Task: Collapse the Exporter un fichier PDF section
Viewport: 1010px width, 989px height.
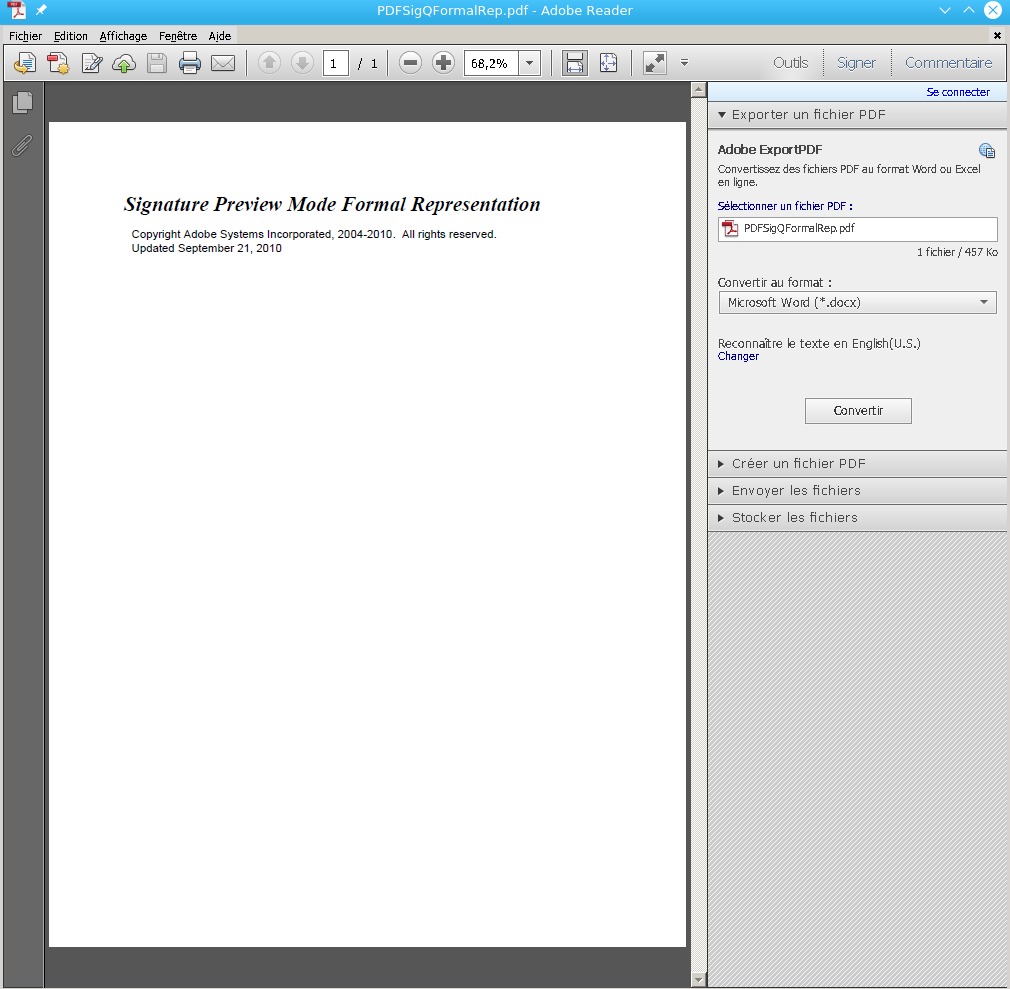Action: tap(857, 115)
